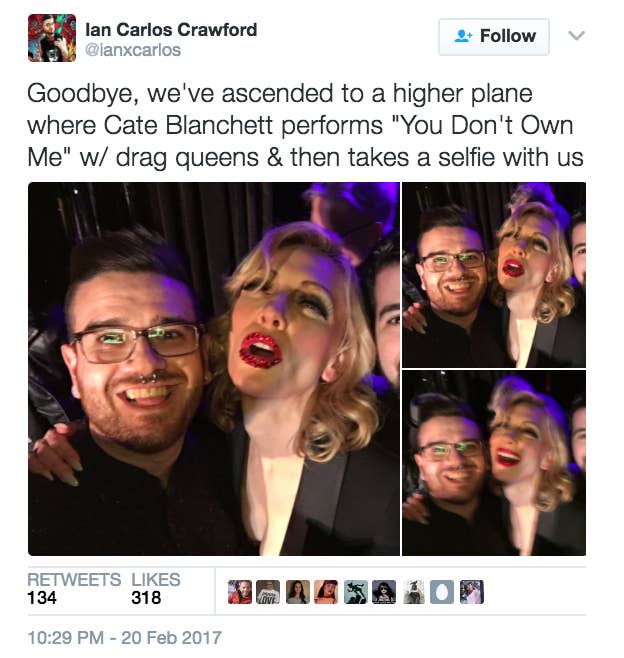
Task: Open the Ian Carlos Crawford display name link
Action: point(171,30)
